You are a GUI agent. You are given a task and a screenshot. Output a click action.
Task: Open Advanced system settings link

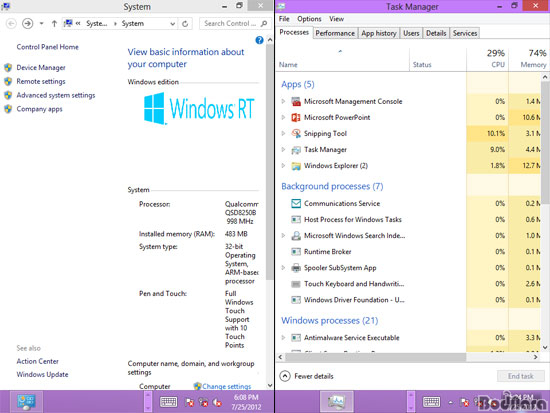tap(56, 95)
